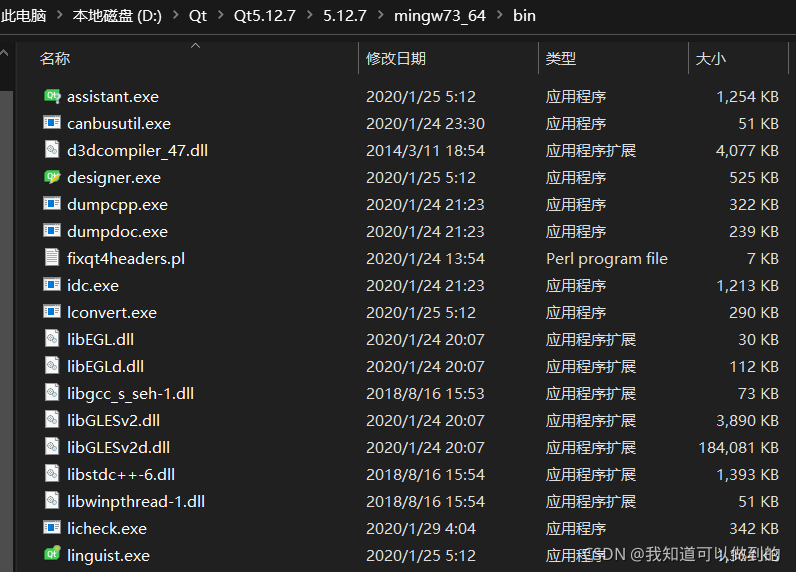
Task: Select the file name idc.exe
Action: (93, 285)
